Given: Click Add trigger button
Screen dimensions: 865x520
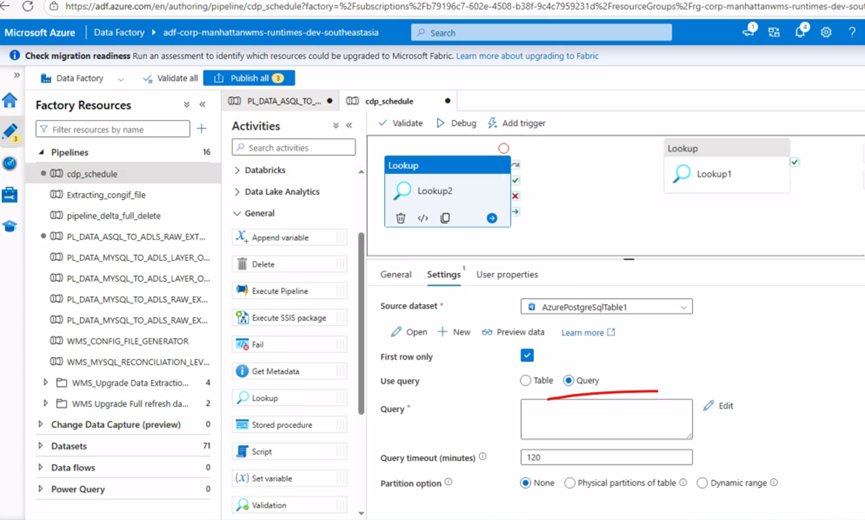Looking at the screenshot, I should tap(516, 123).
